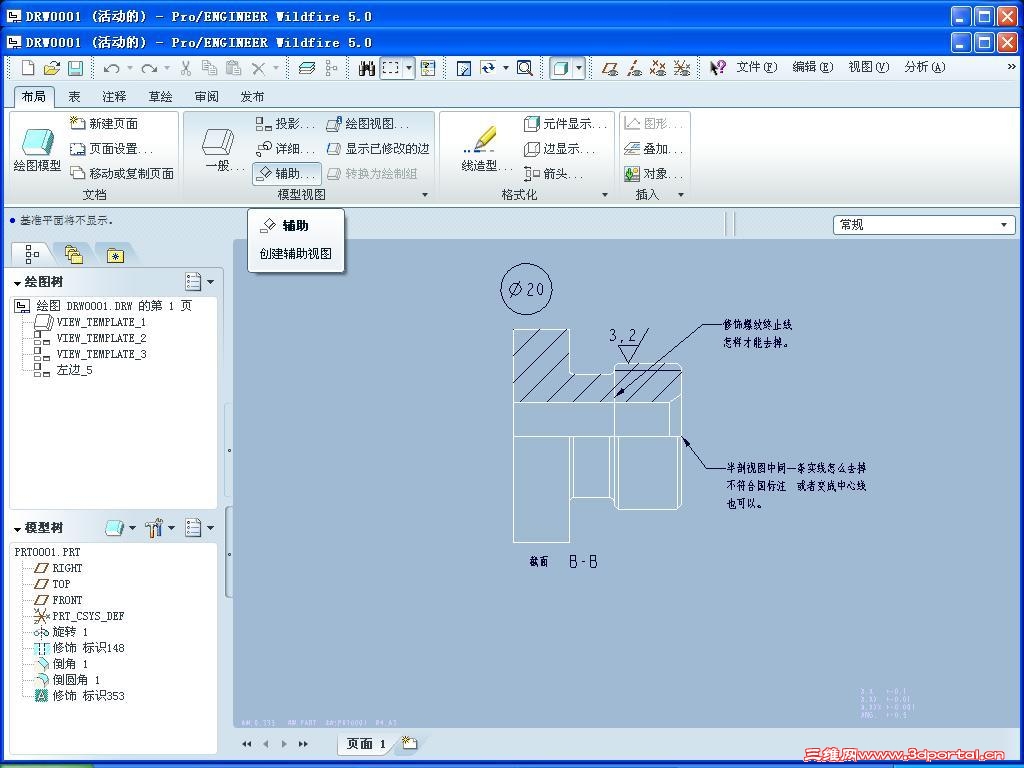The height and width of the screenshot is (768, 1024).
Task: Collapse the 绘图树 panel
Action: [17, 283]
